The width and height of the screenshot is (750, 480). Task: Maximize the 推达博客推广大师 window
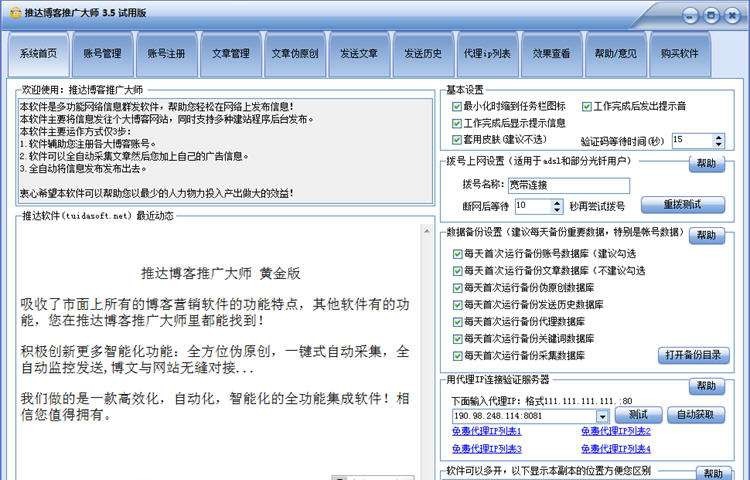click(711, 16)
